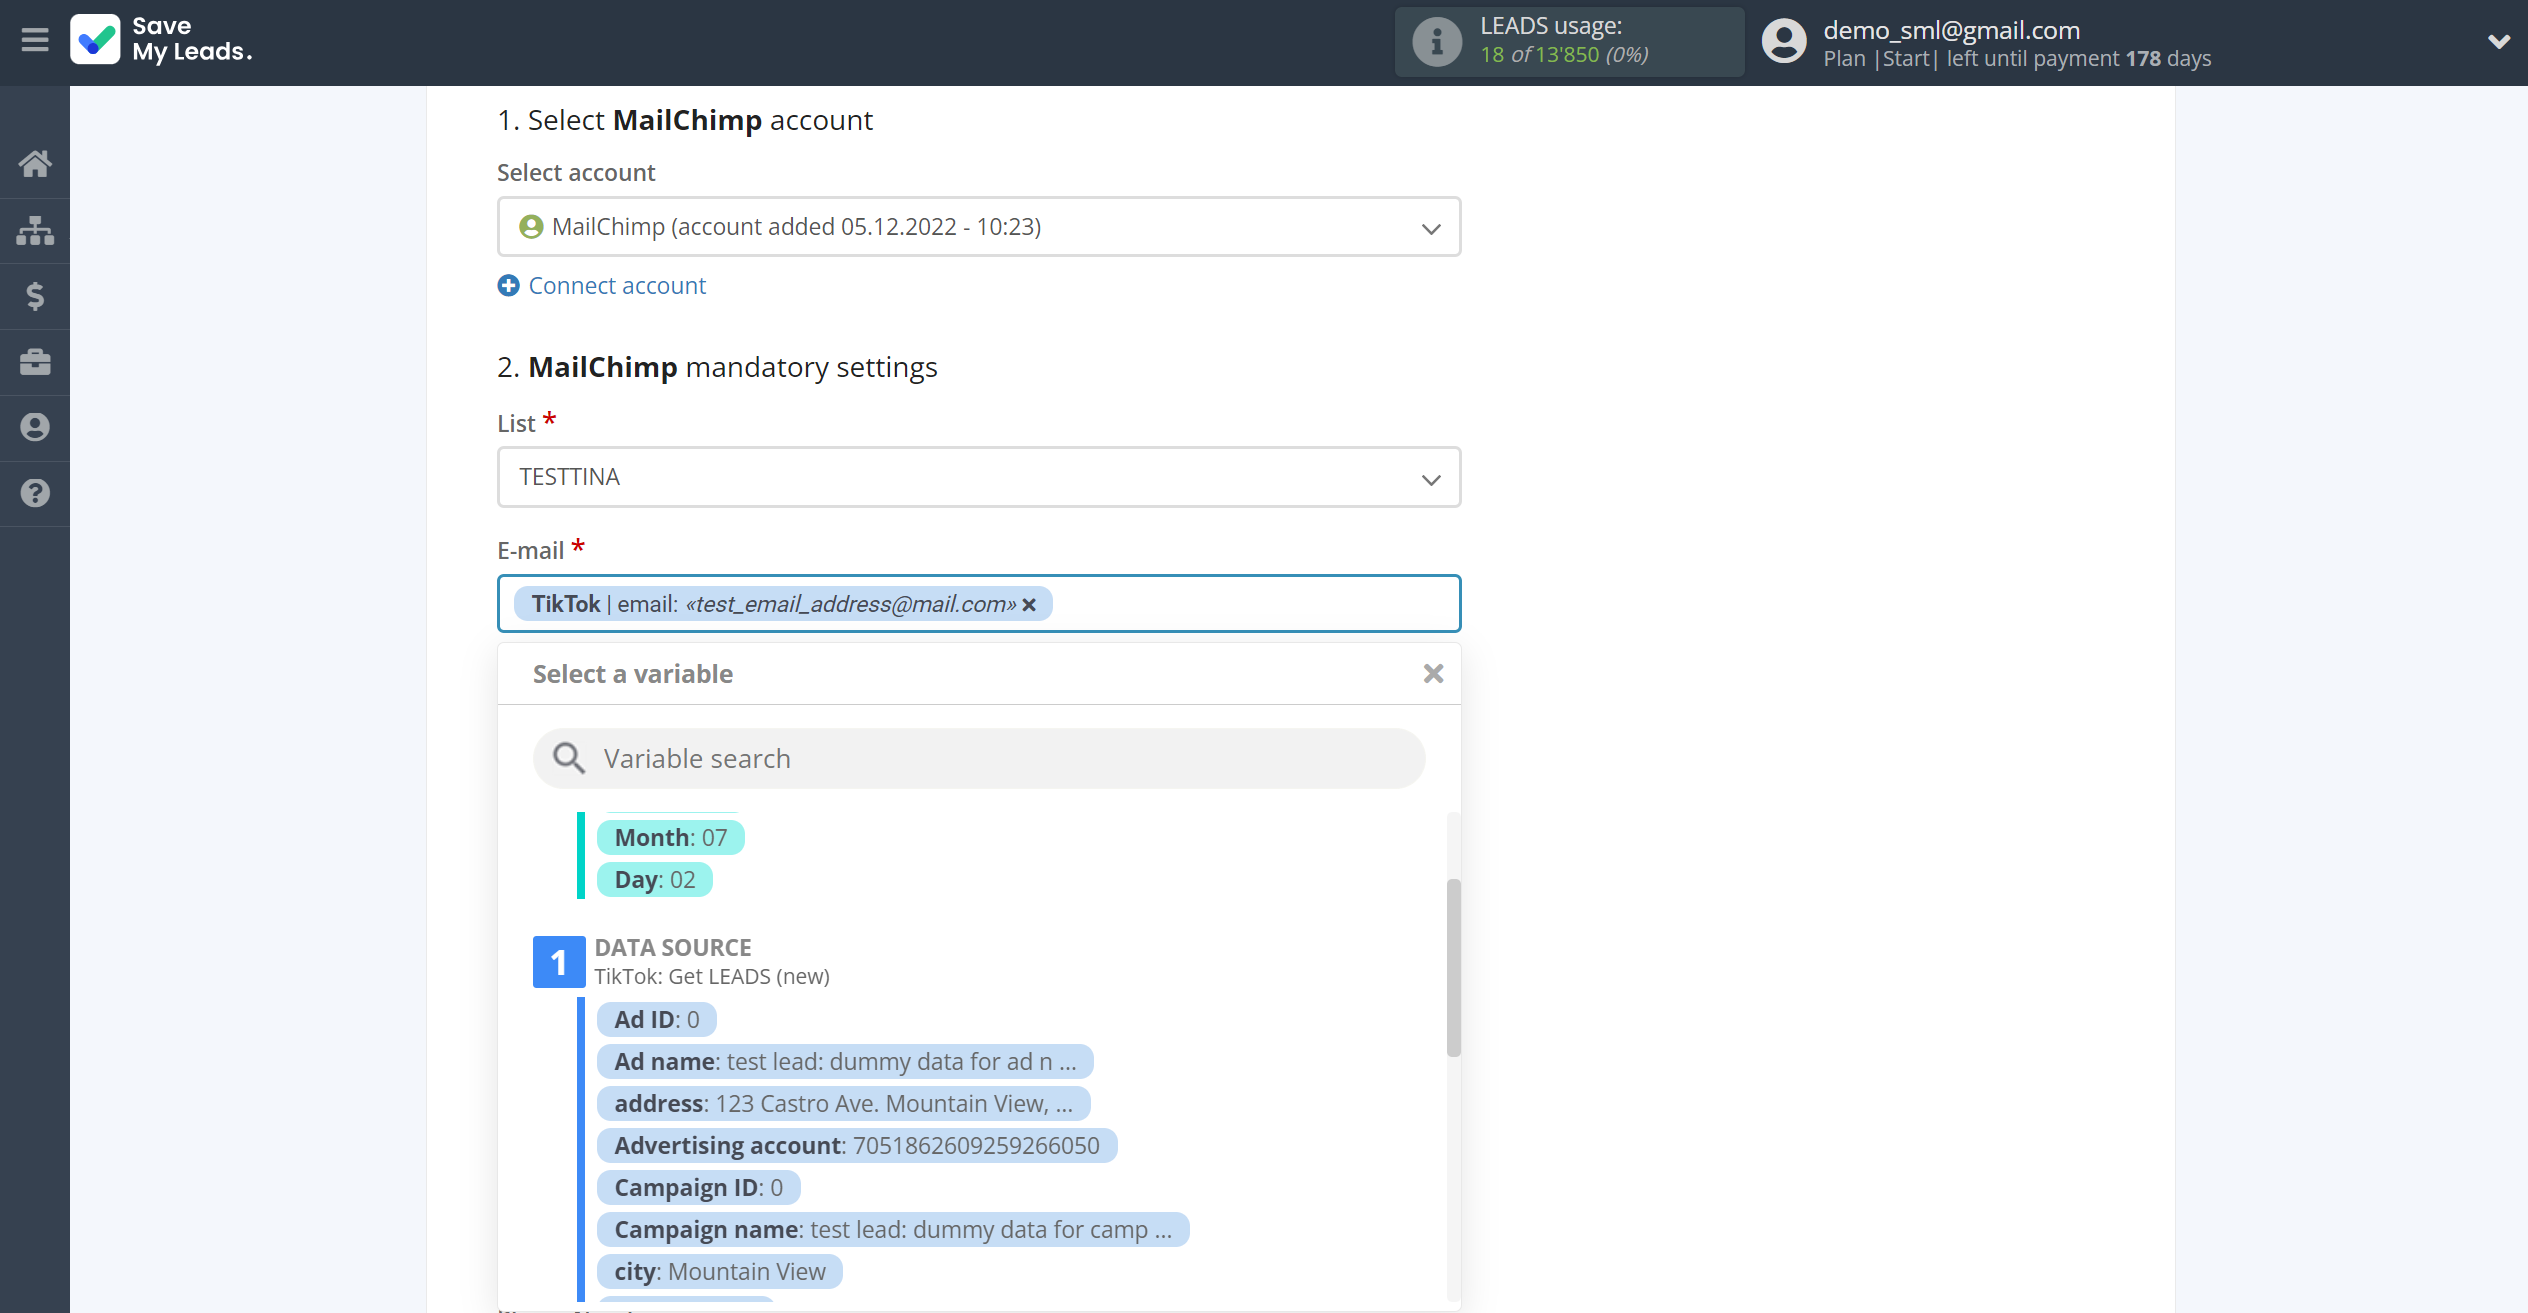Image resolution: width=2528 pixels, height=1313 pixels.
Task: Expand the account menu chevron
Action: pyautogui.click(x=2498, y=42)
